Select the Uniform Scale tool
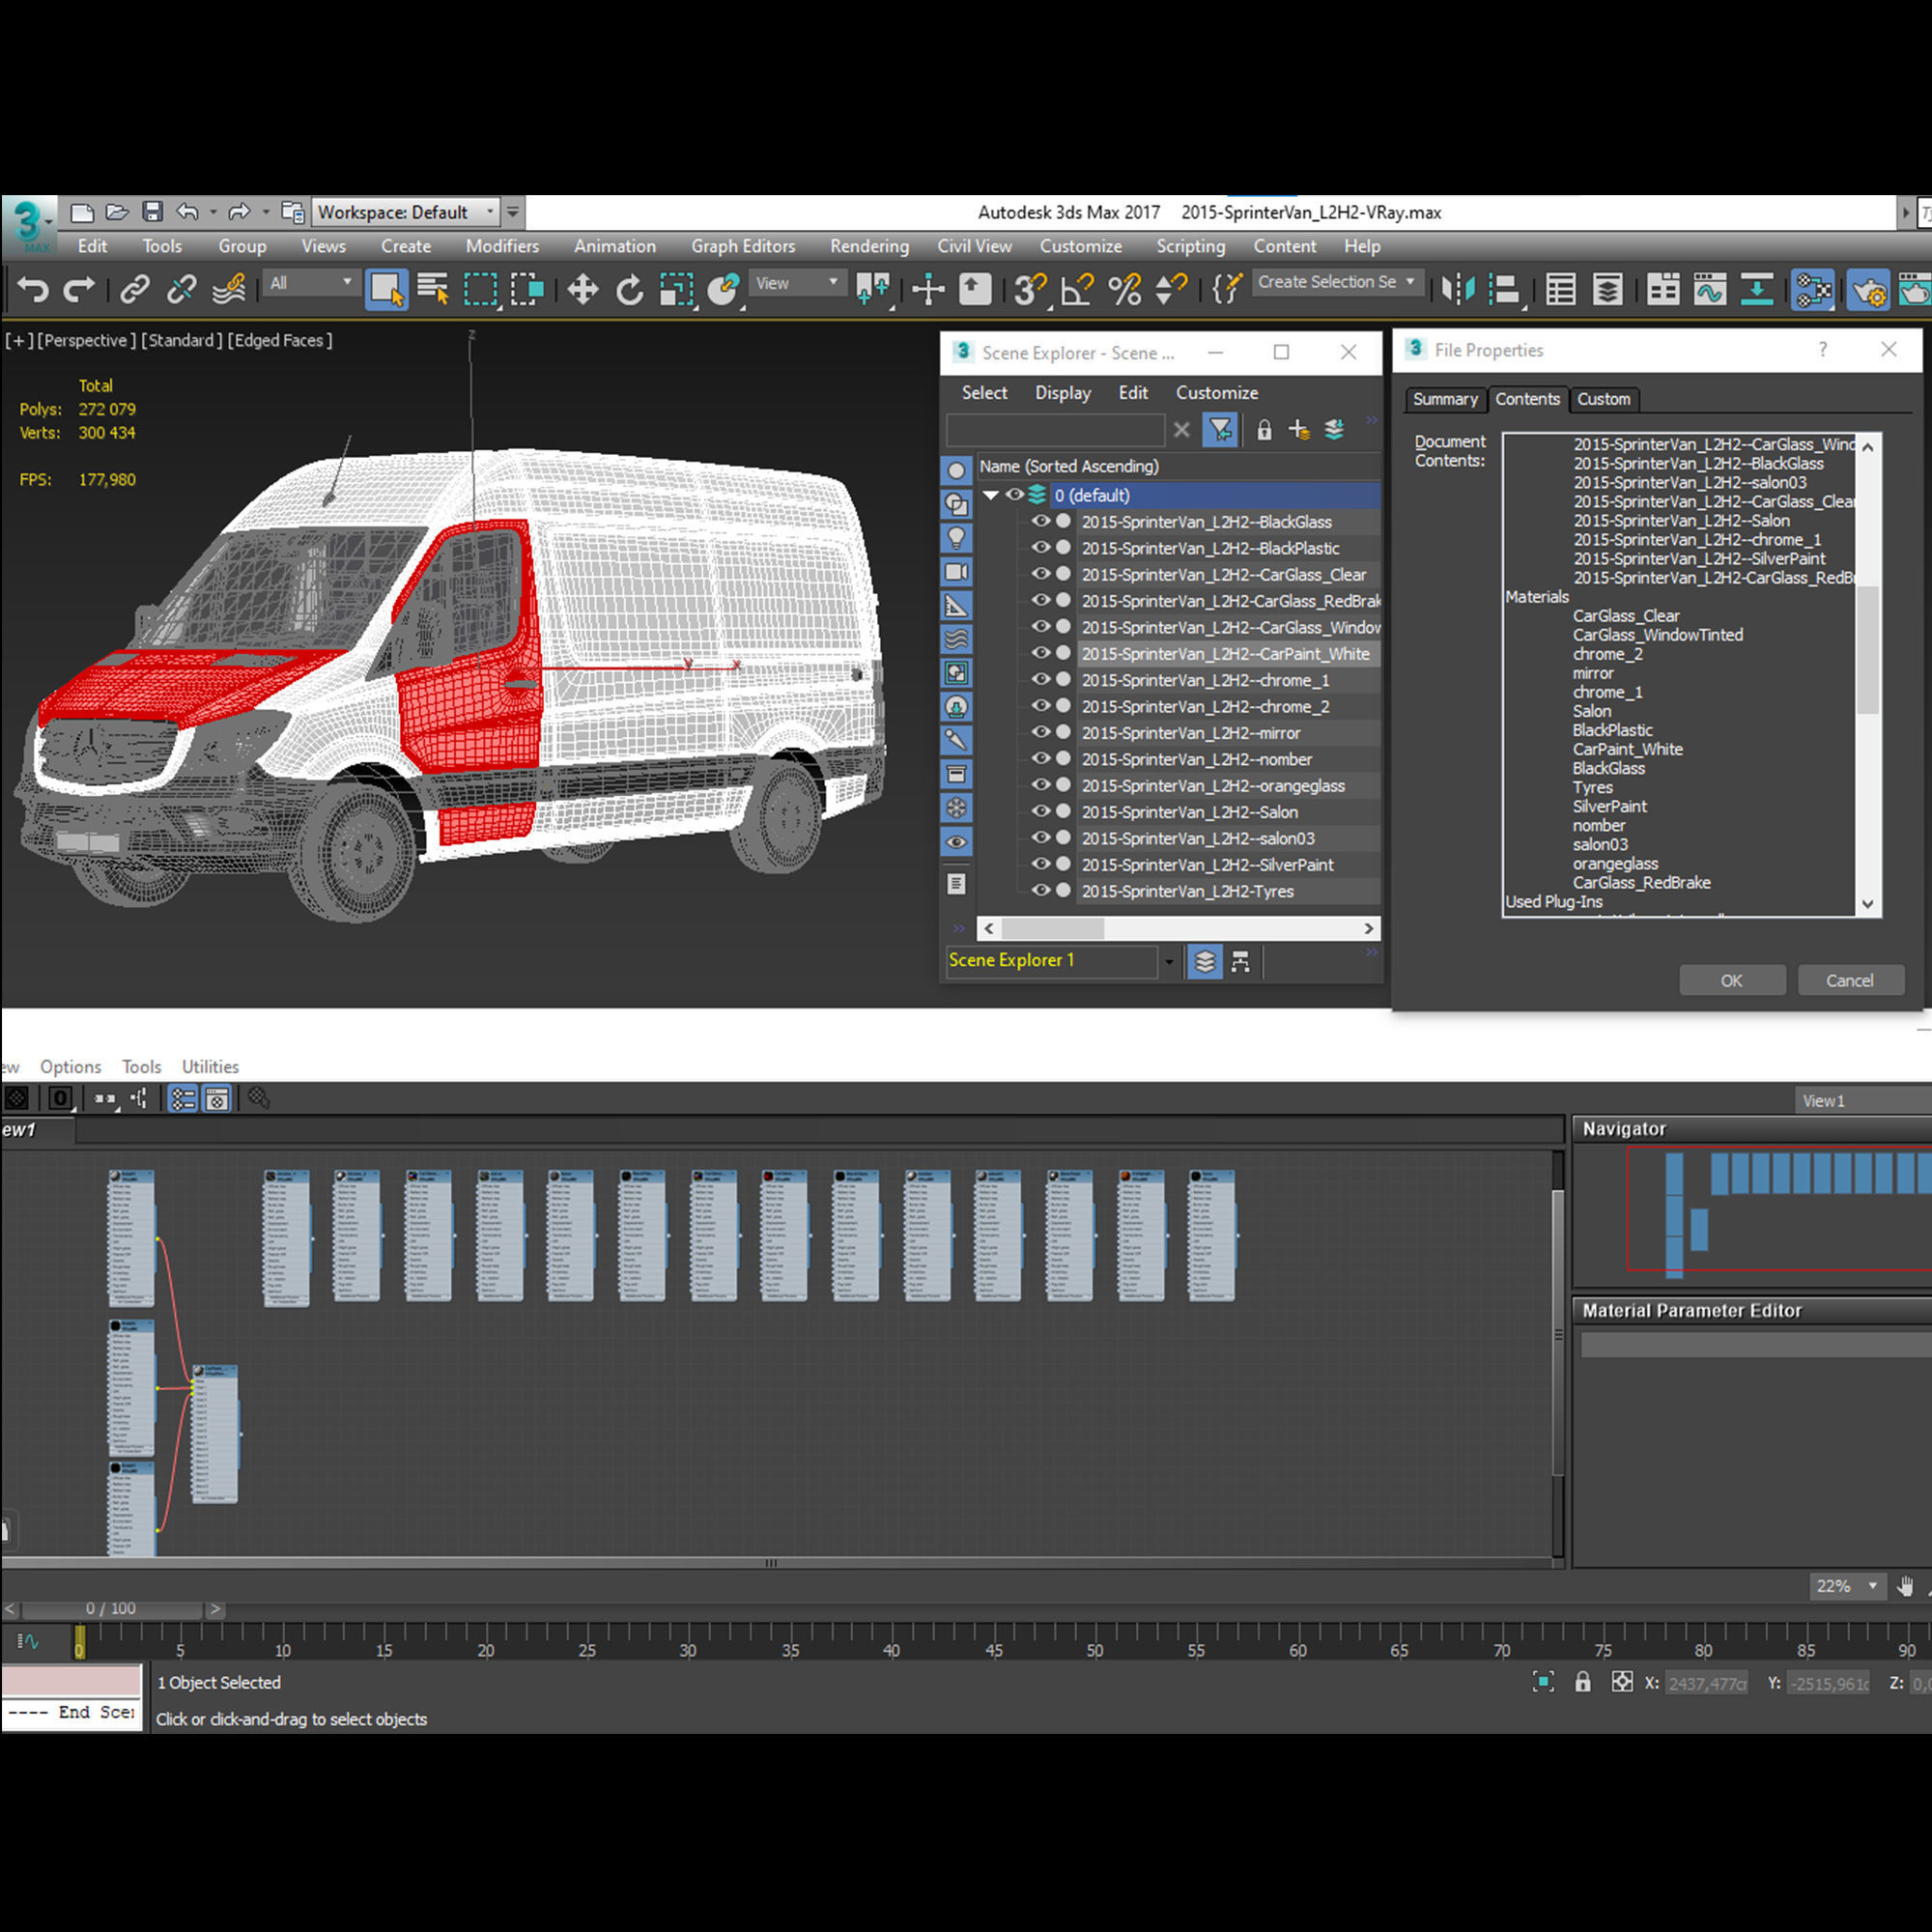1932x1932 pixels. point(677,290)
